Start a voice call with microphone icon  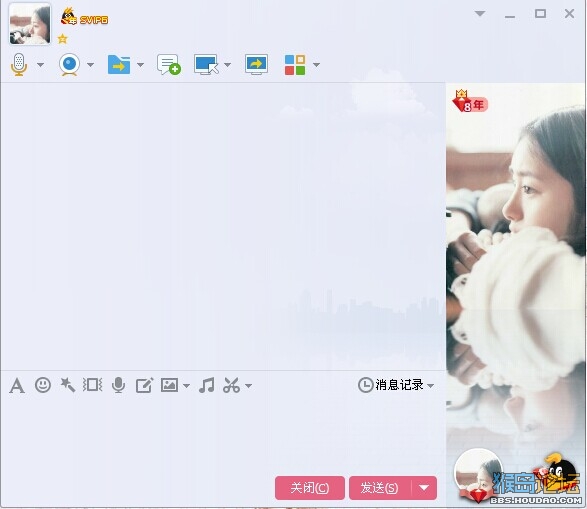[x=19, y=65]
